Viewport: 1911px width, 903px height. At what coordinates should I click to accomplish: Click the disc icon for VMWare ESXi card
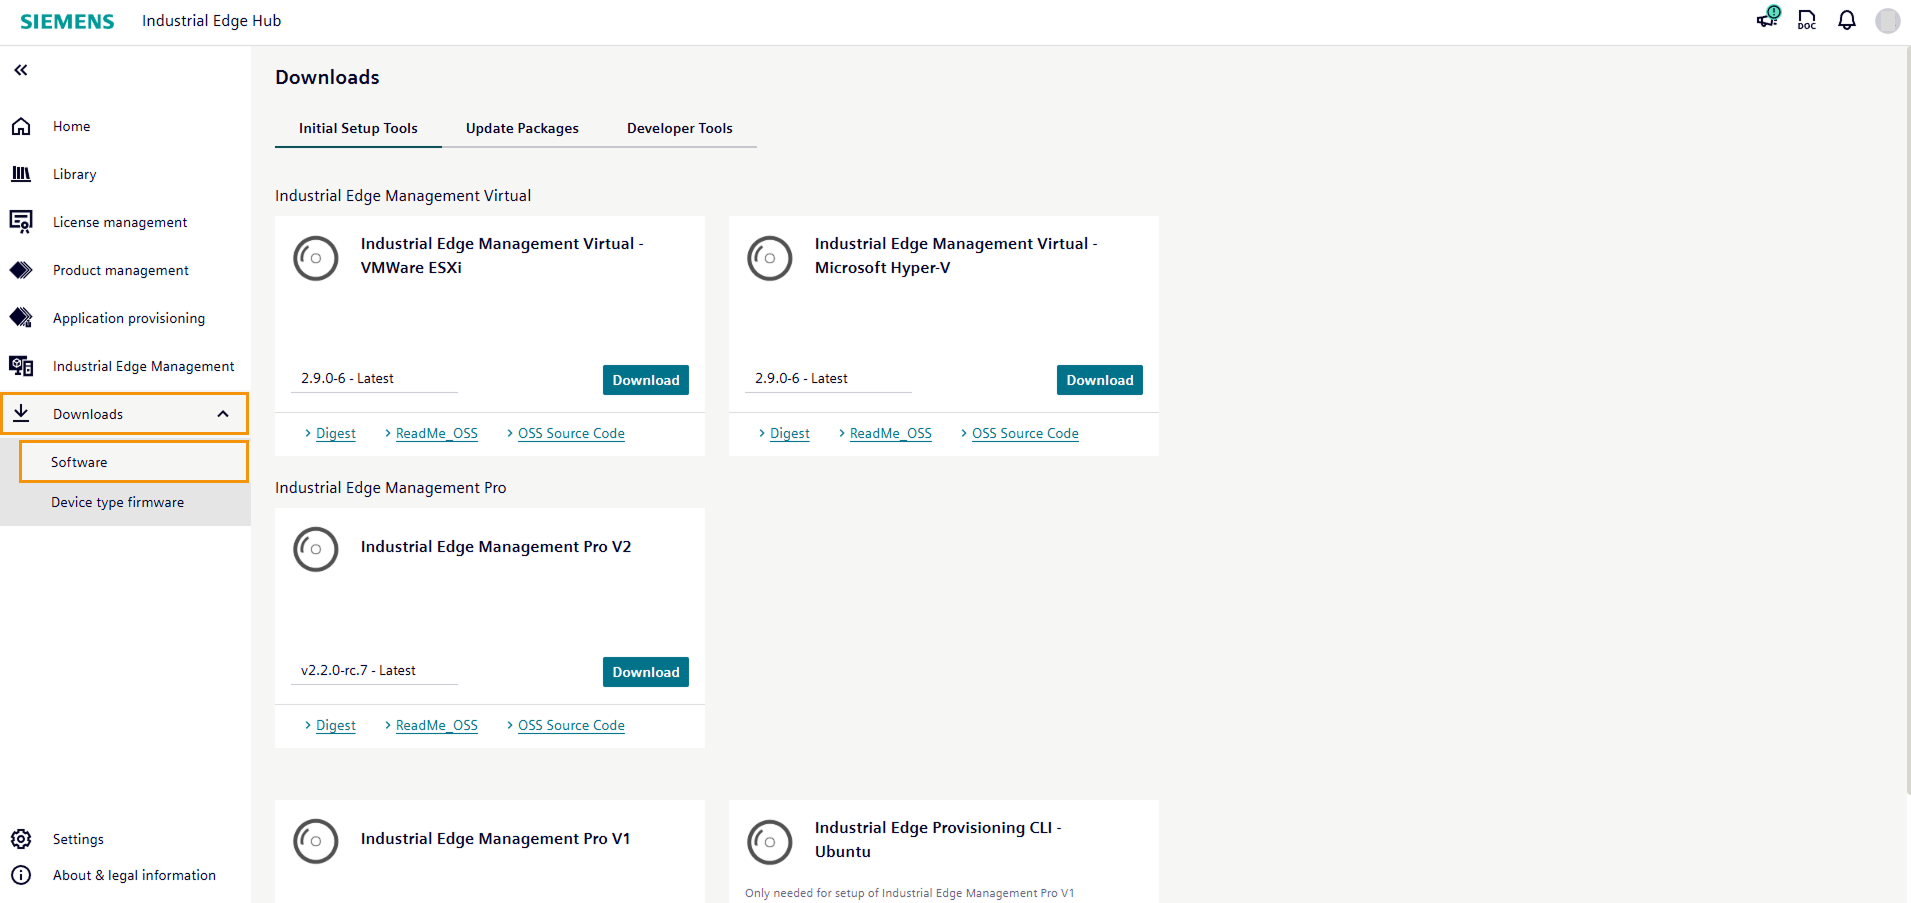pyautogui.click(x=316, y=258)
